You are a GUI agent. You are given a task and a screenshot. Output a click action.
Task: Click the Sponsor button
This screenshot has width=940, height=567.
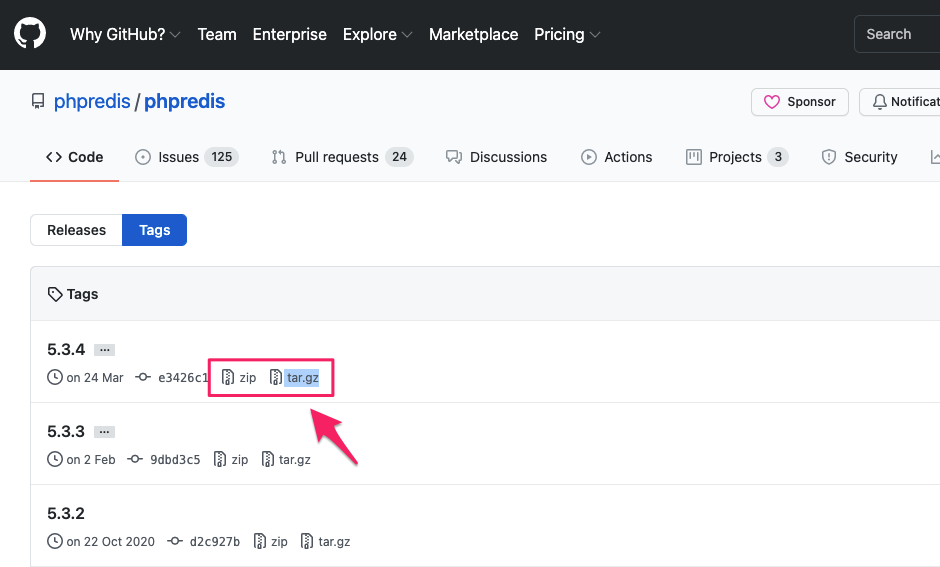800,102
